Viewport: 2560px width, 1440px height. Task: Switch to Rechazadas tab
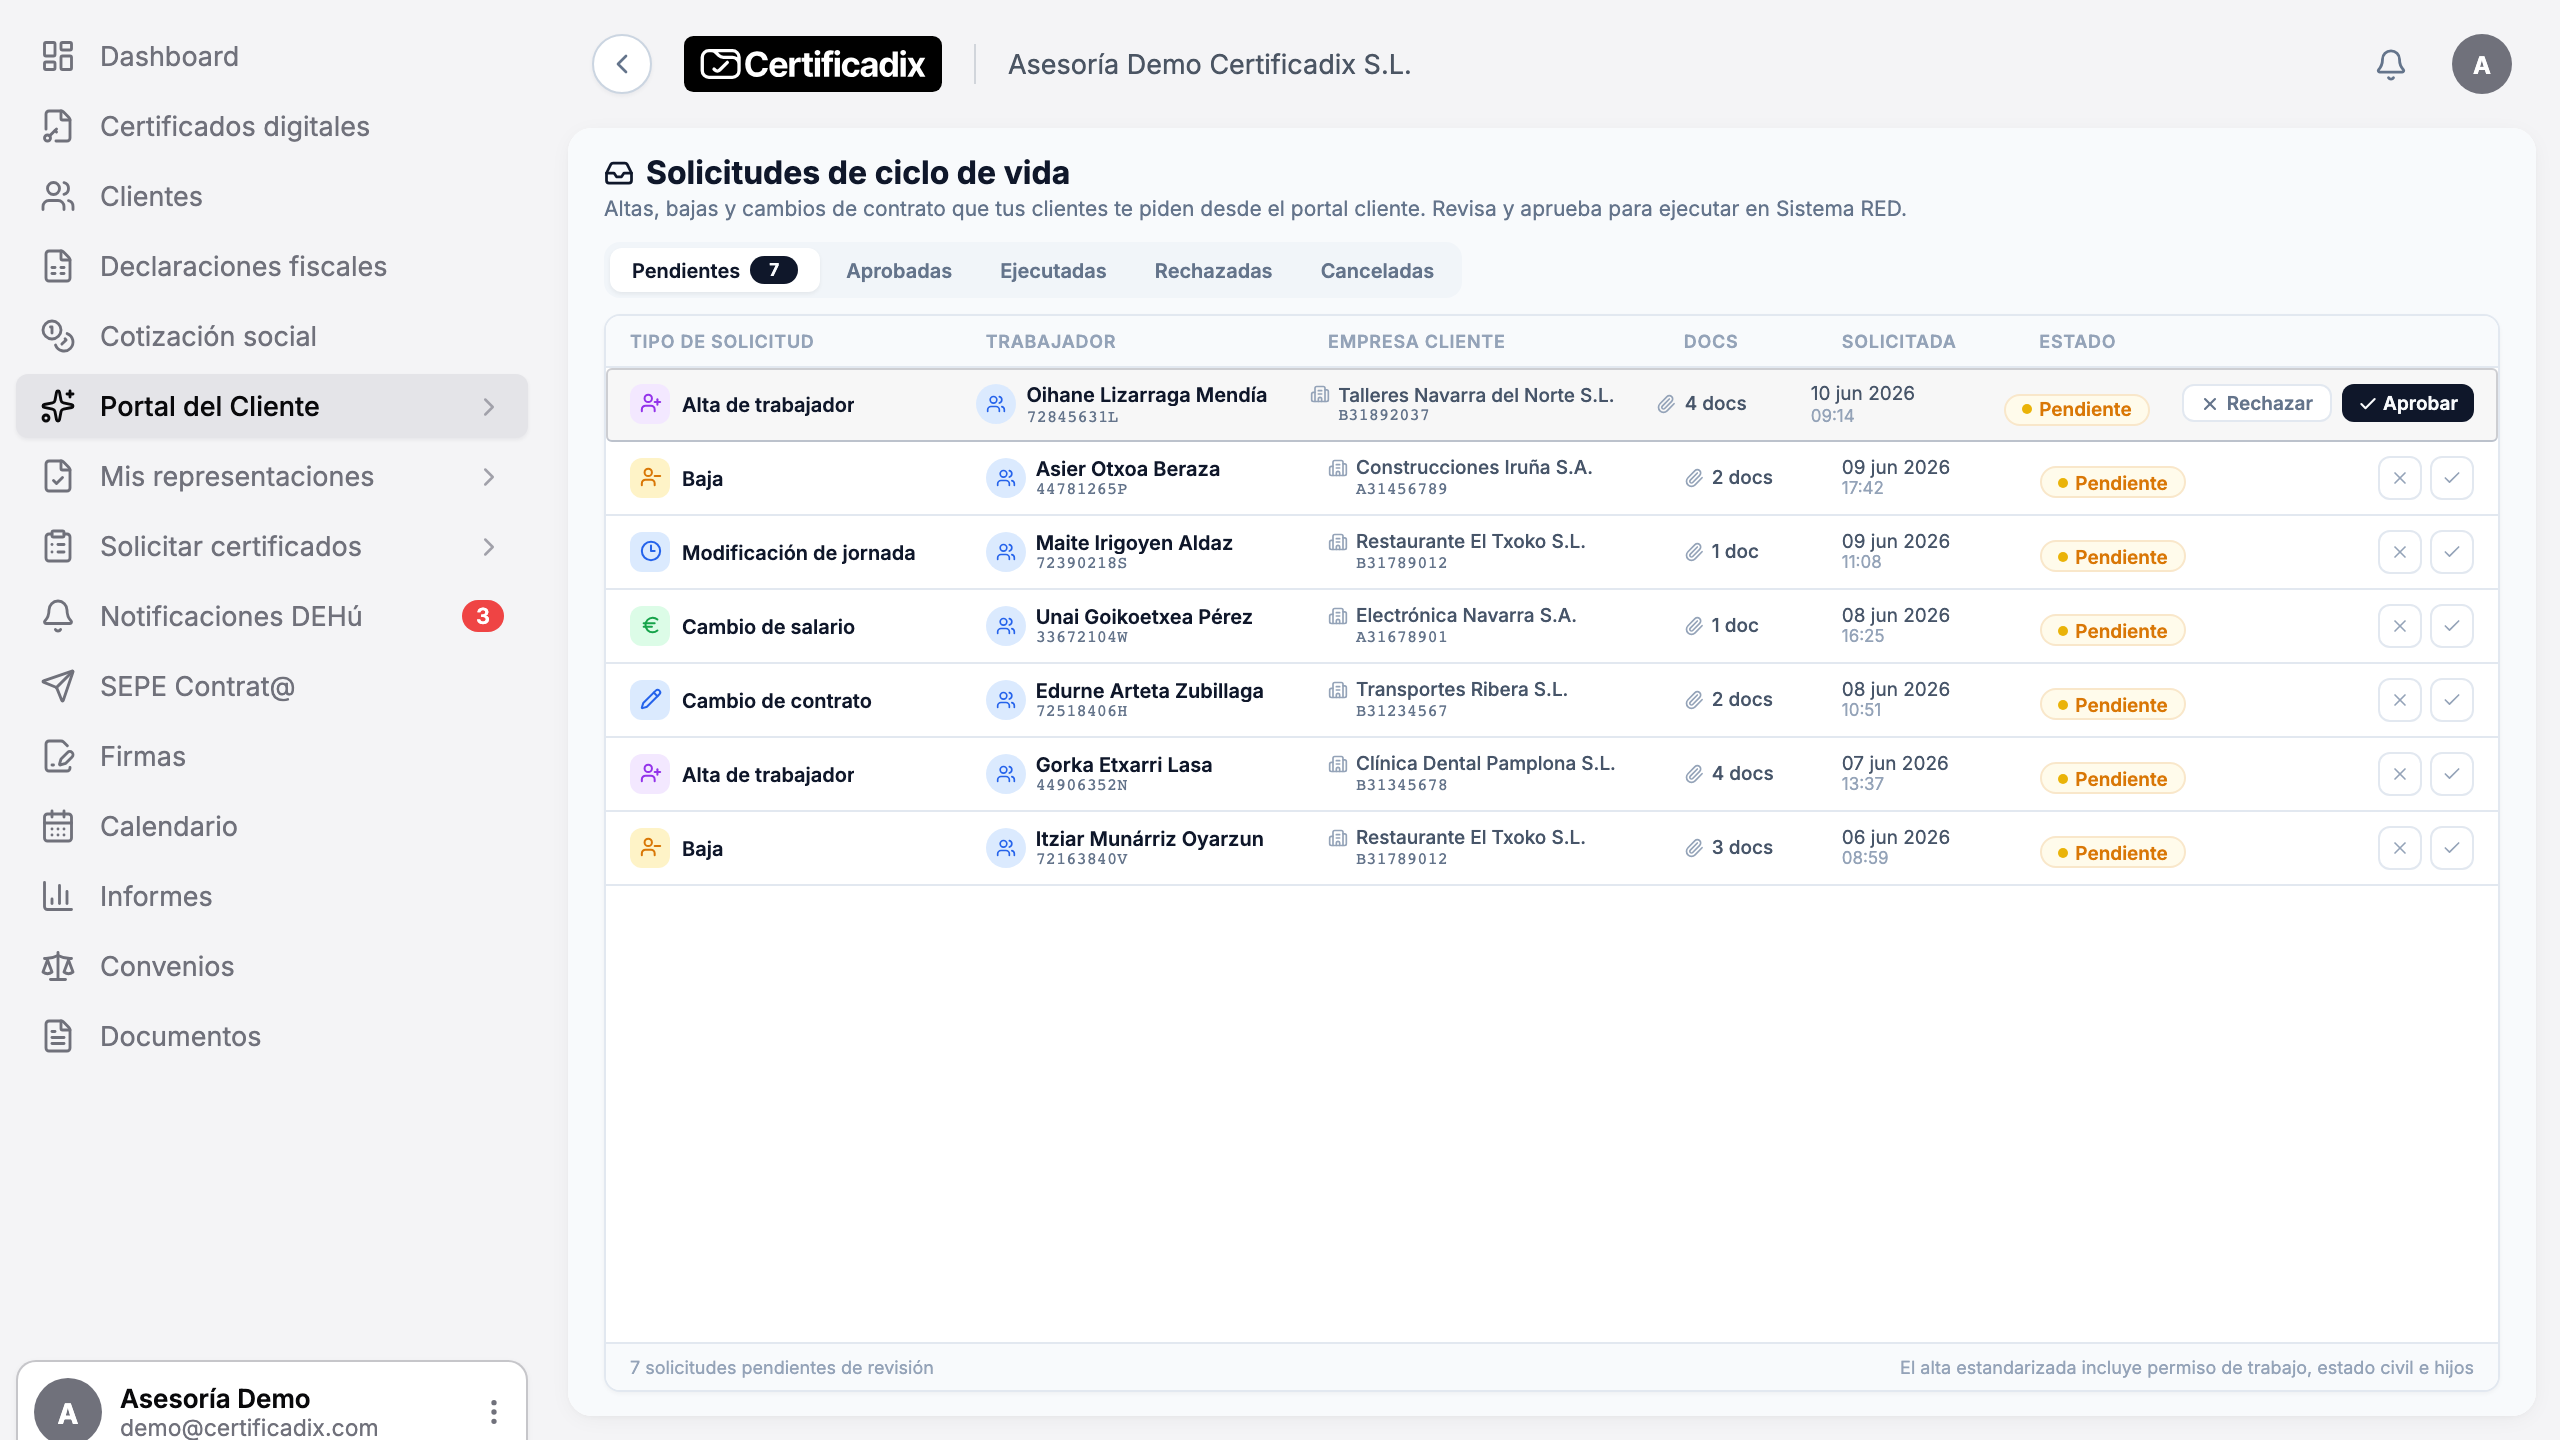(x=1213, y=270)
